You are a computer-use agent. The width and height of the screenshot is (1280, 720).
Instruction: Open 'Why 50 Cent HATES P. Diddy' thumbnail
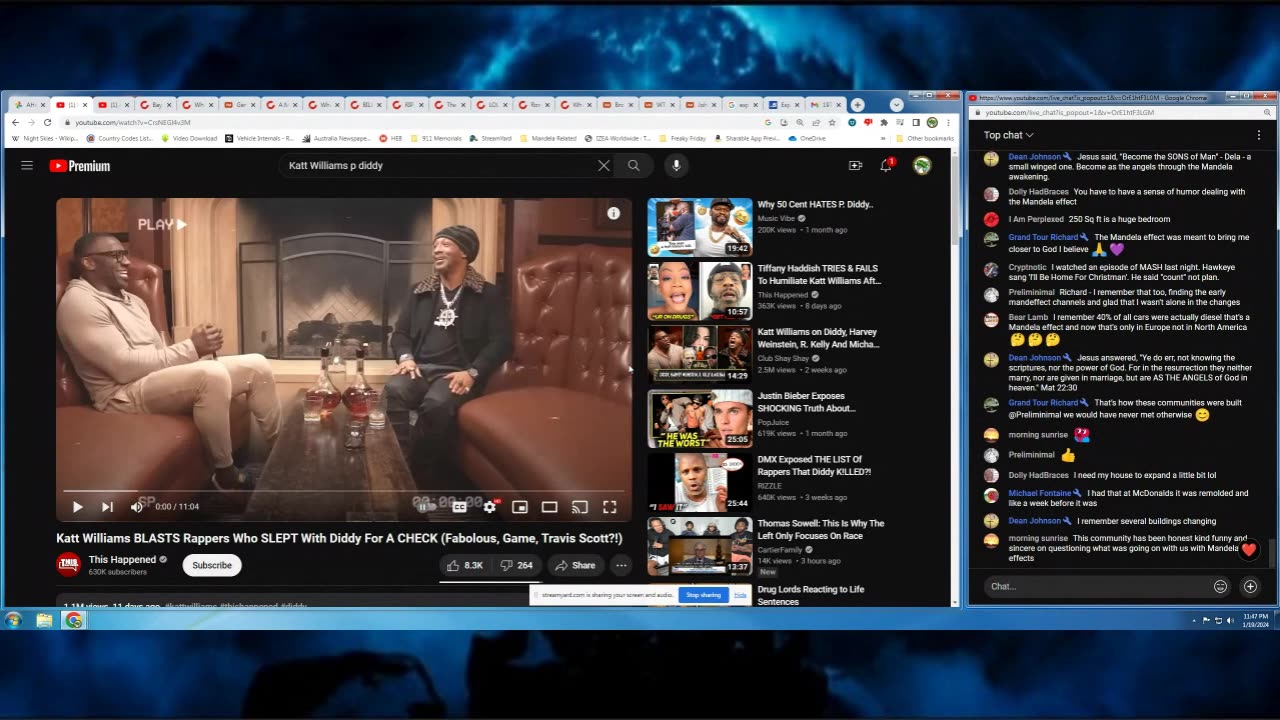[700, 227]
